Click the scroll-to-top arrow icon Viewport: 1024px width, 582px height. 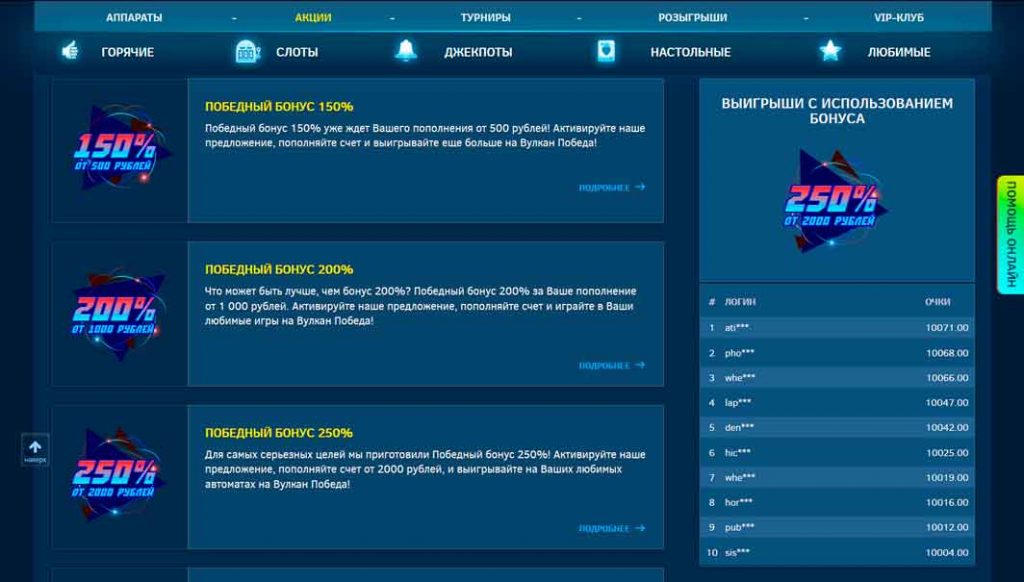pos(35,448)
